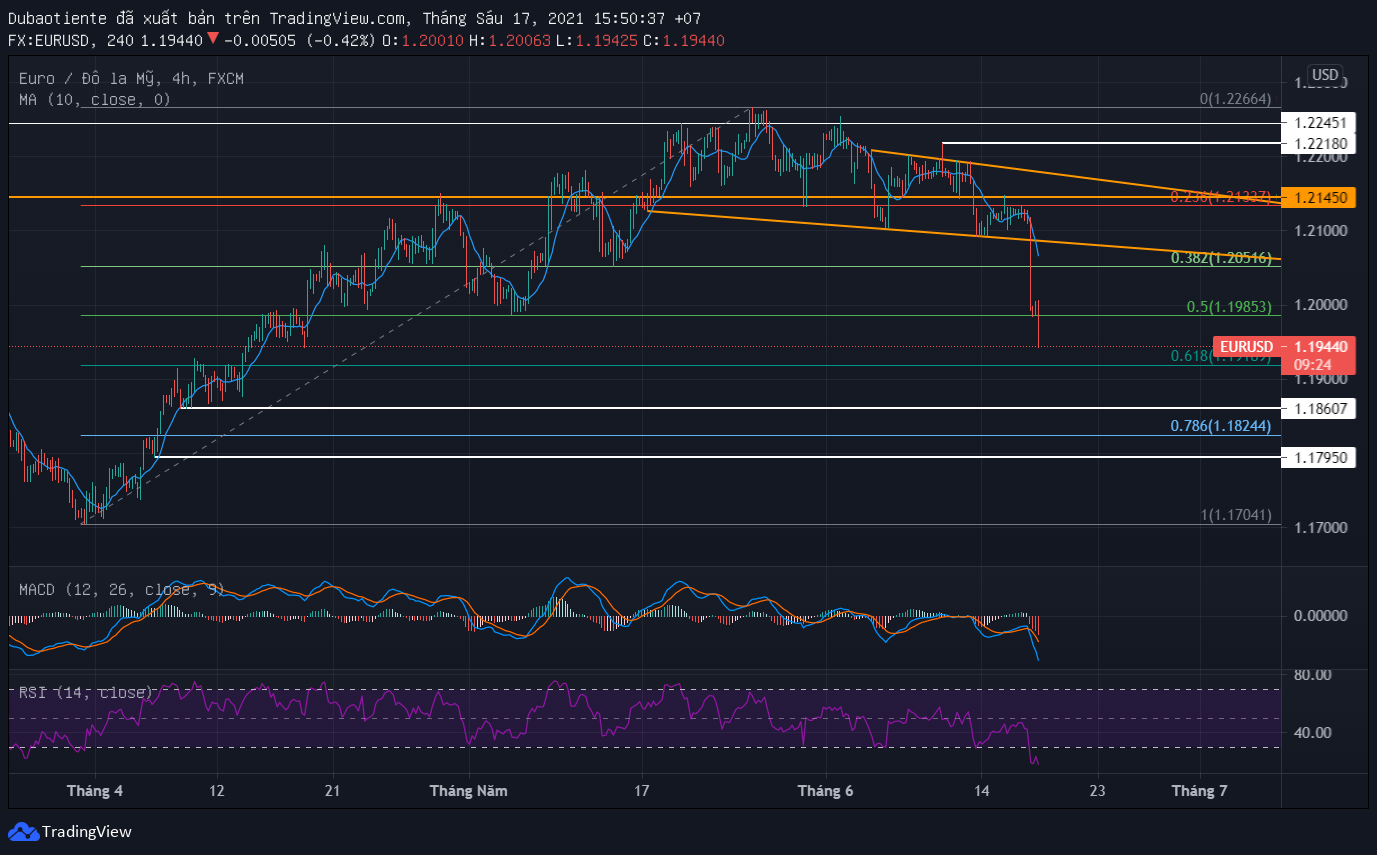Click the date 17 on time axis

[641, 790]
